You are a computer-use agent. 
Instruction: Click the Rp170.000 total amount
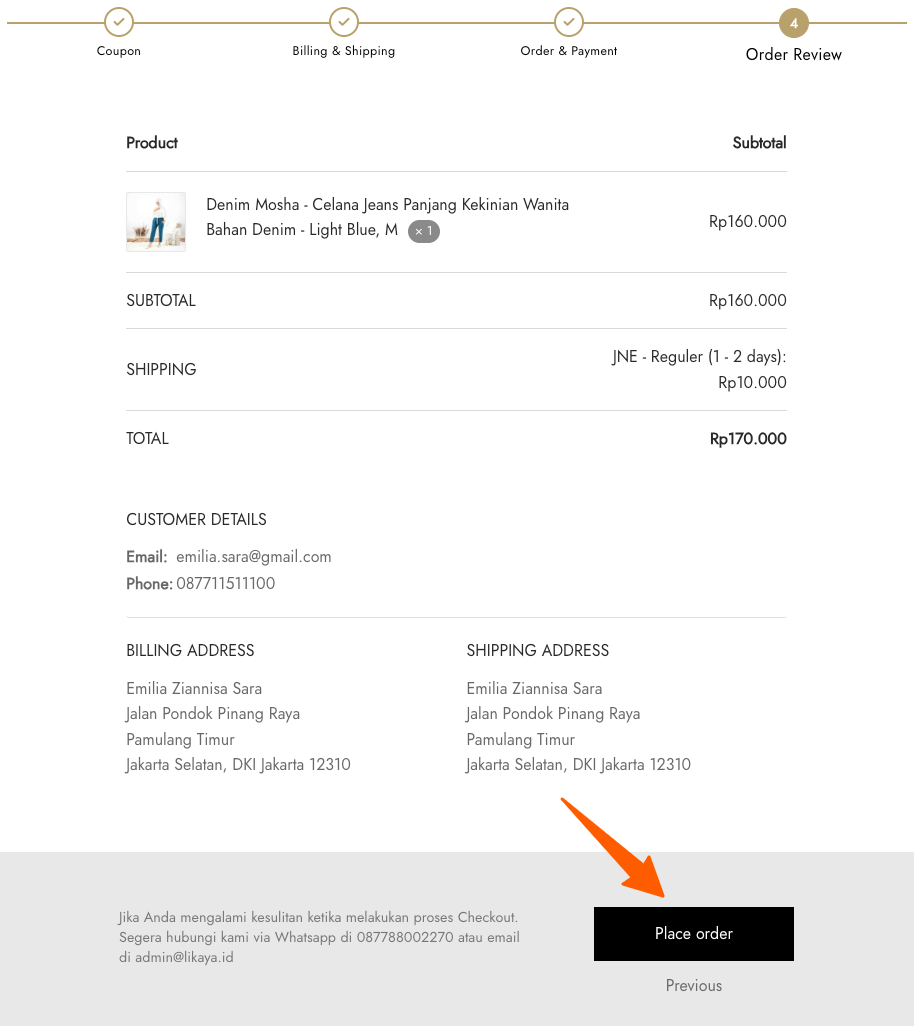(x=748, y=439)
